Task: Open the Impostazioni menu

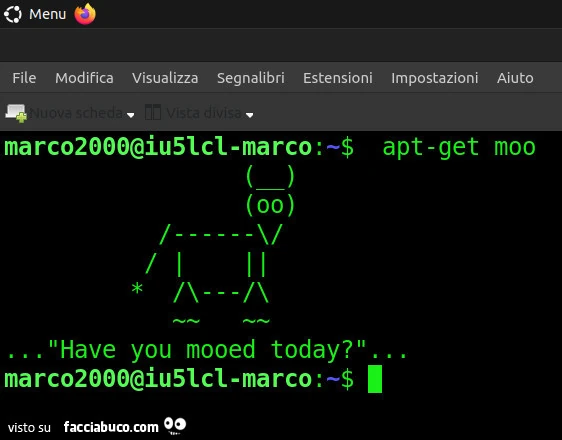Action: (x=434, y=78)
